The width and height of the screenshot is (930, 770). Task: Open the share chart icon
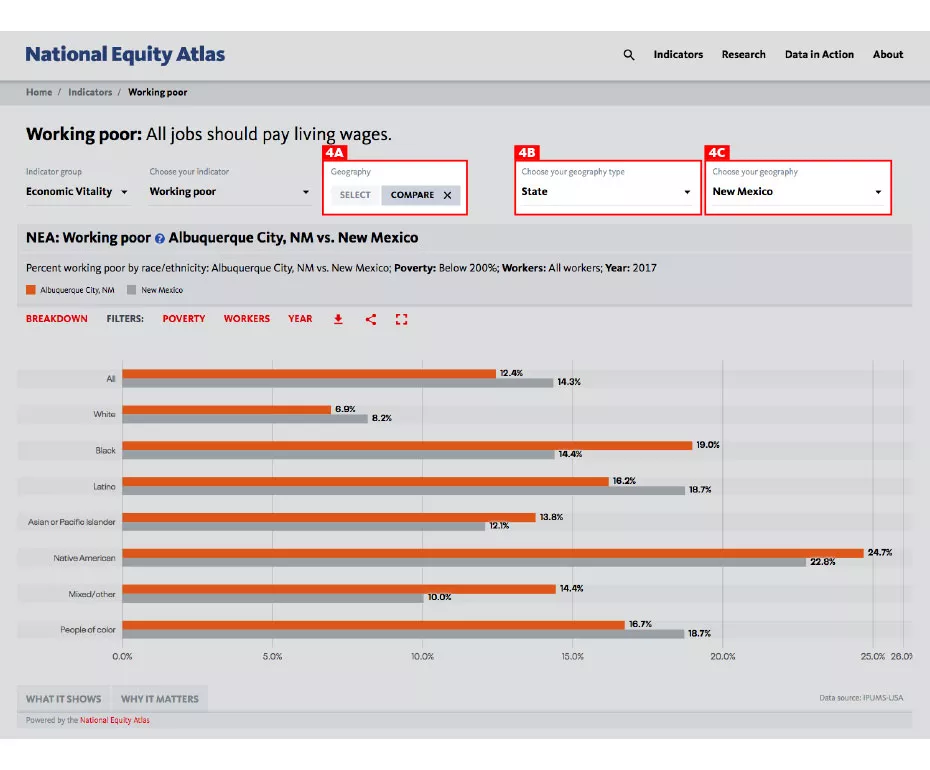point(369,318)
